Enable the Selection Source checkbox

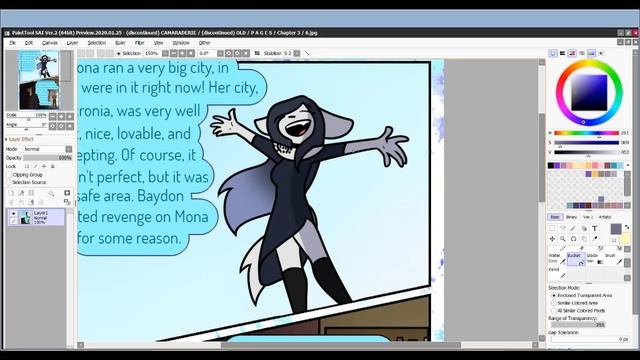(9, 182)
